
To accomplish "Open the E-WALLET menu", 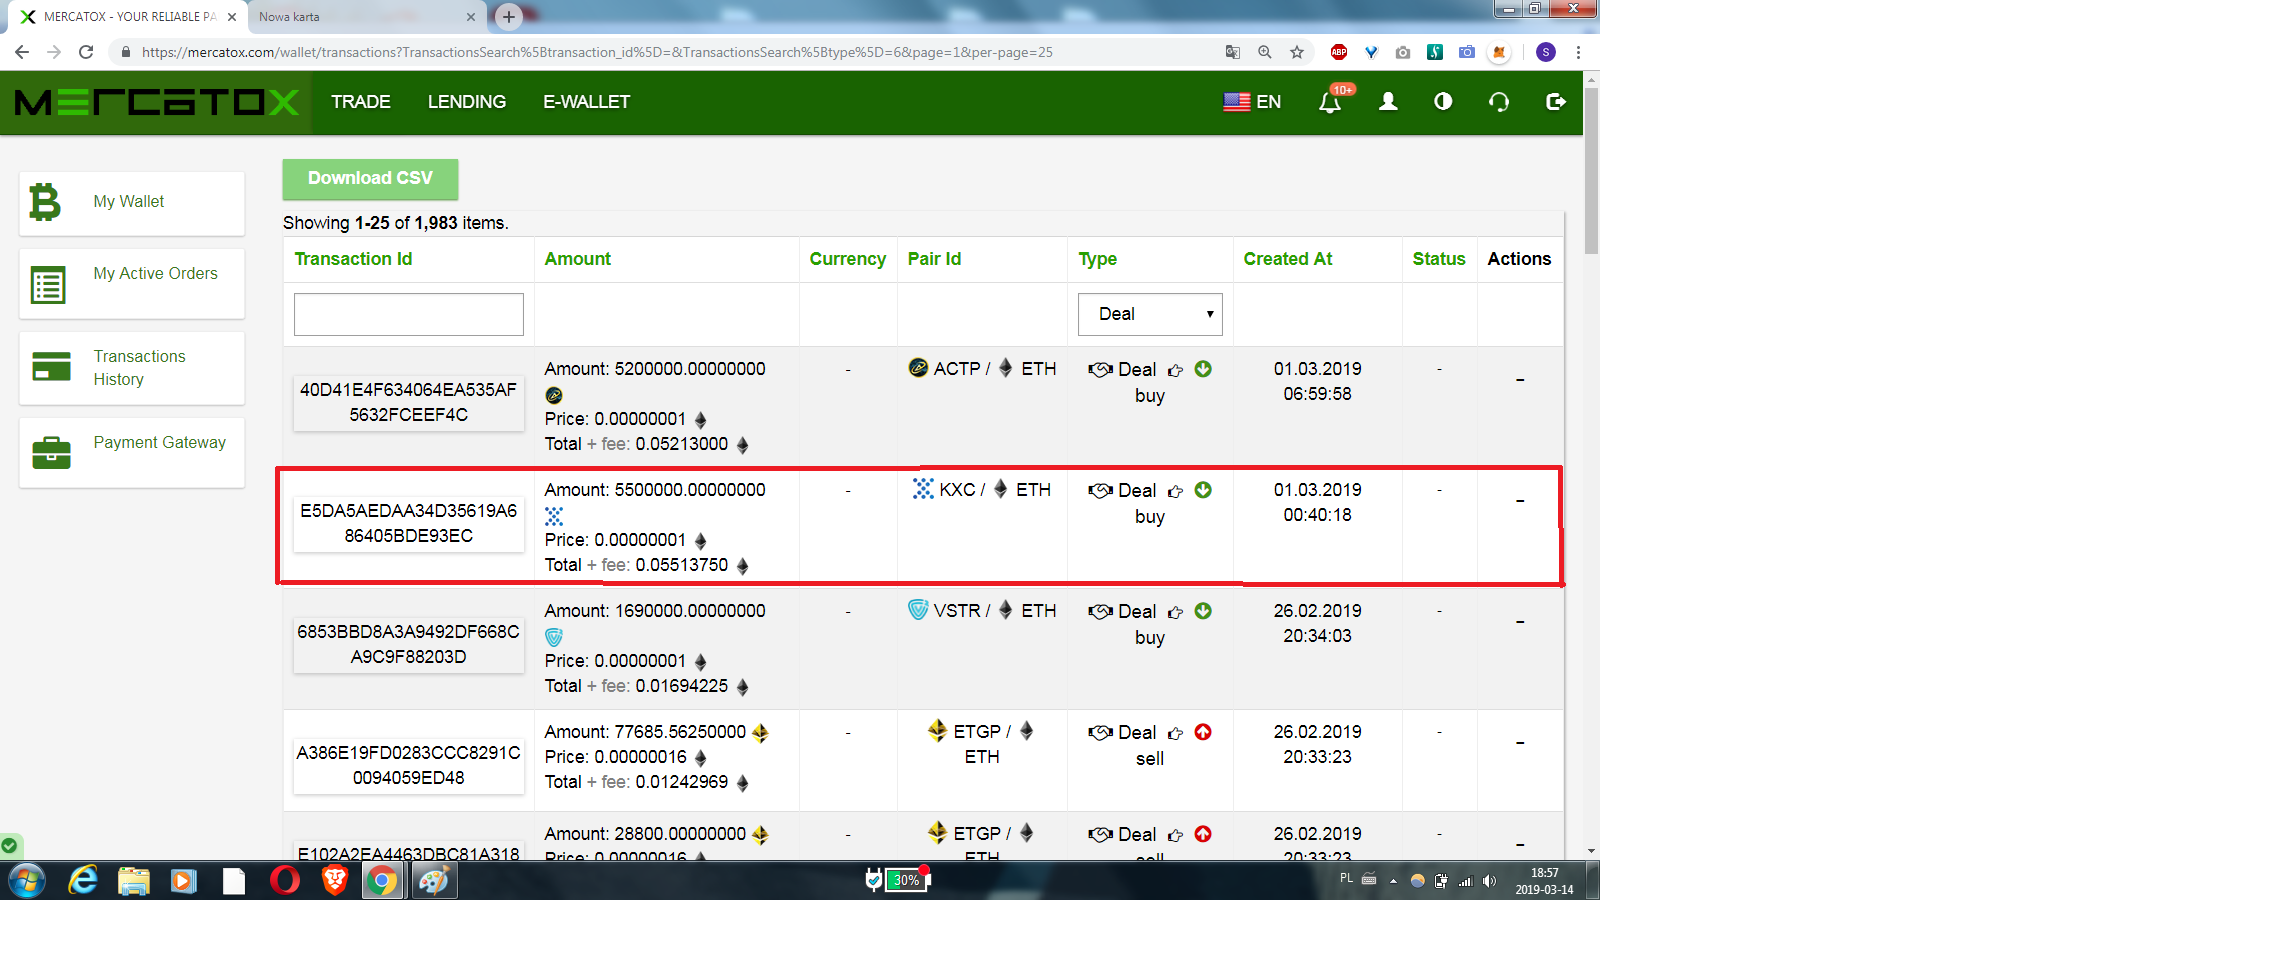I will (x=587, y=102).
